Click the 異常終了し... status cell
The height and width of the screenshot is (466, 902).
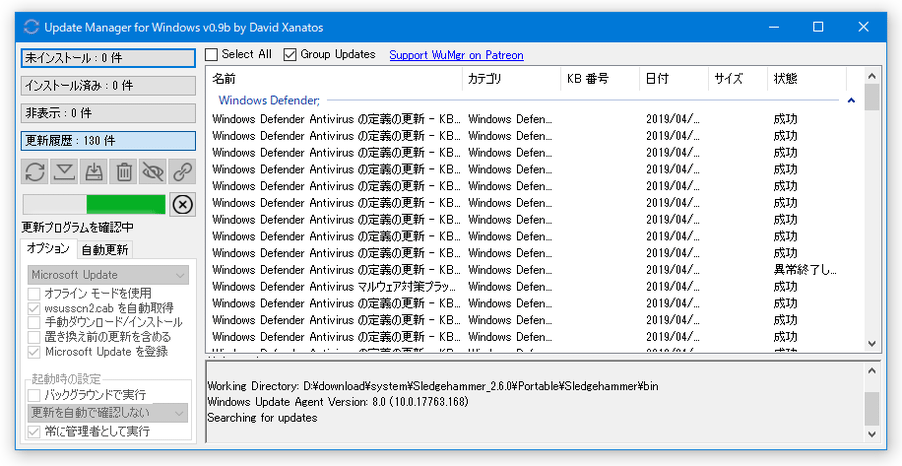coord(805,270)
